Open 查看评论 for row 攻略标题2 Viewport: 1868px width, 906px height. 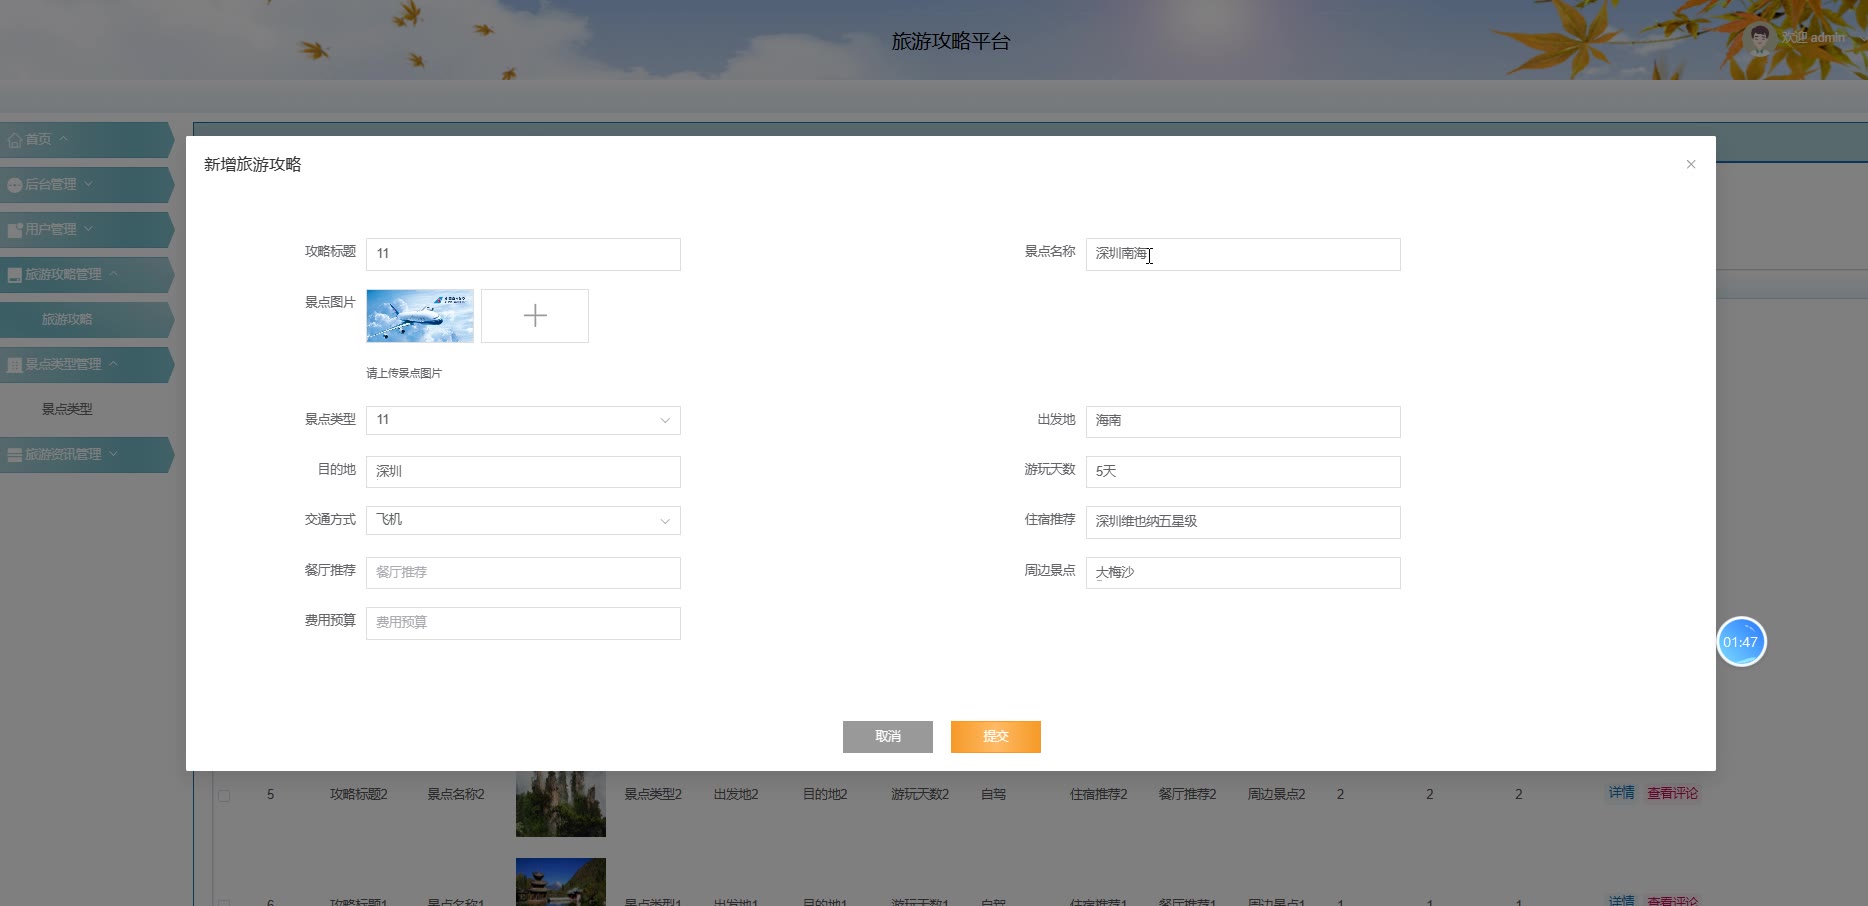(1673, 793)
